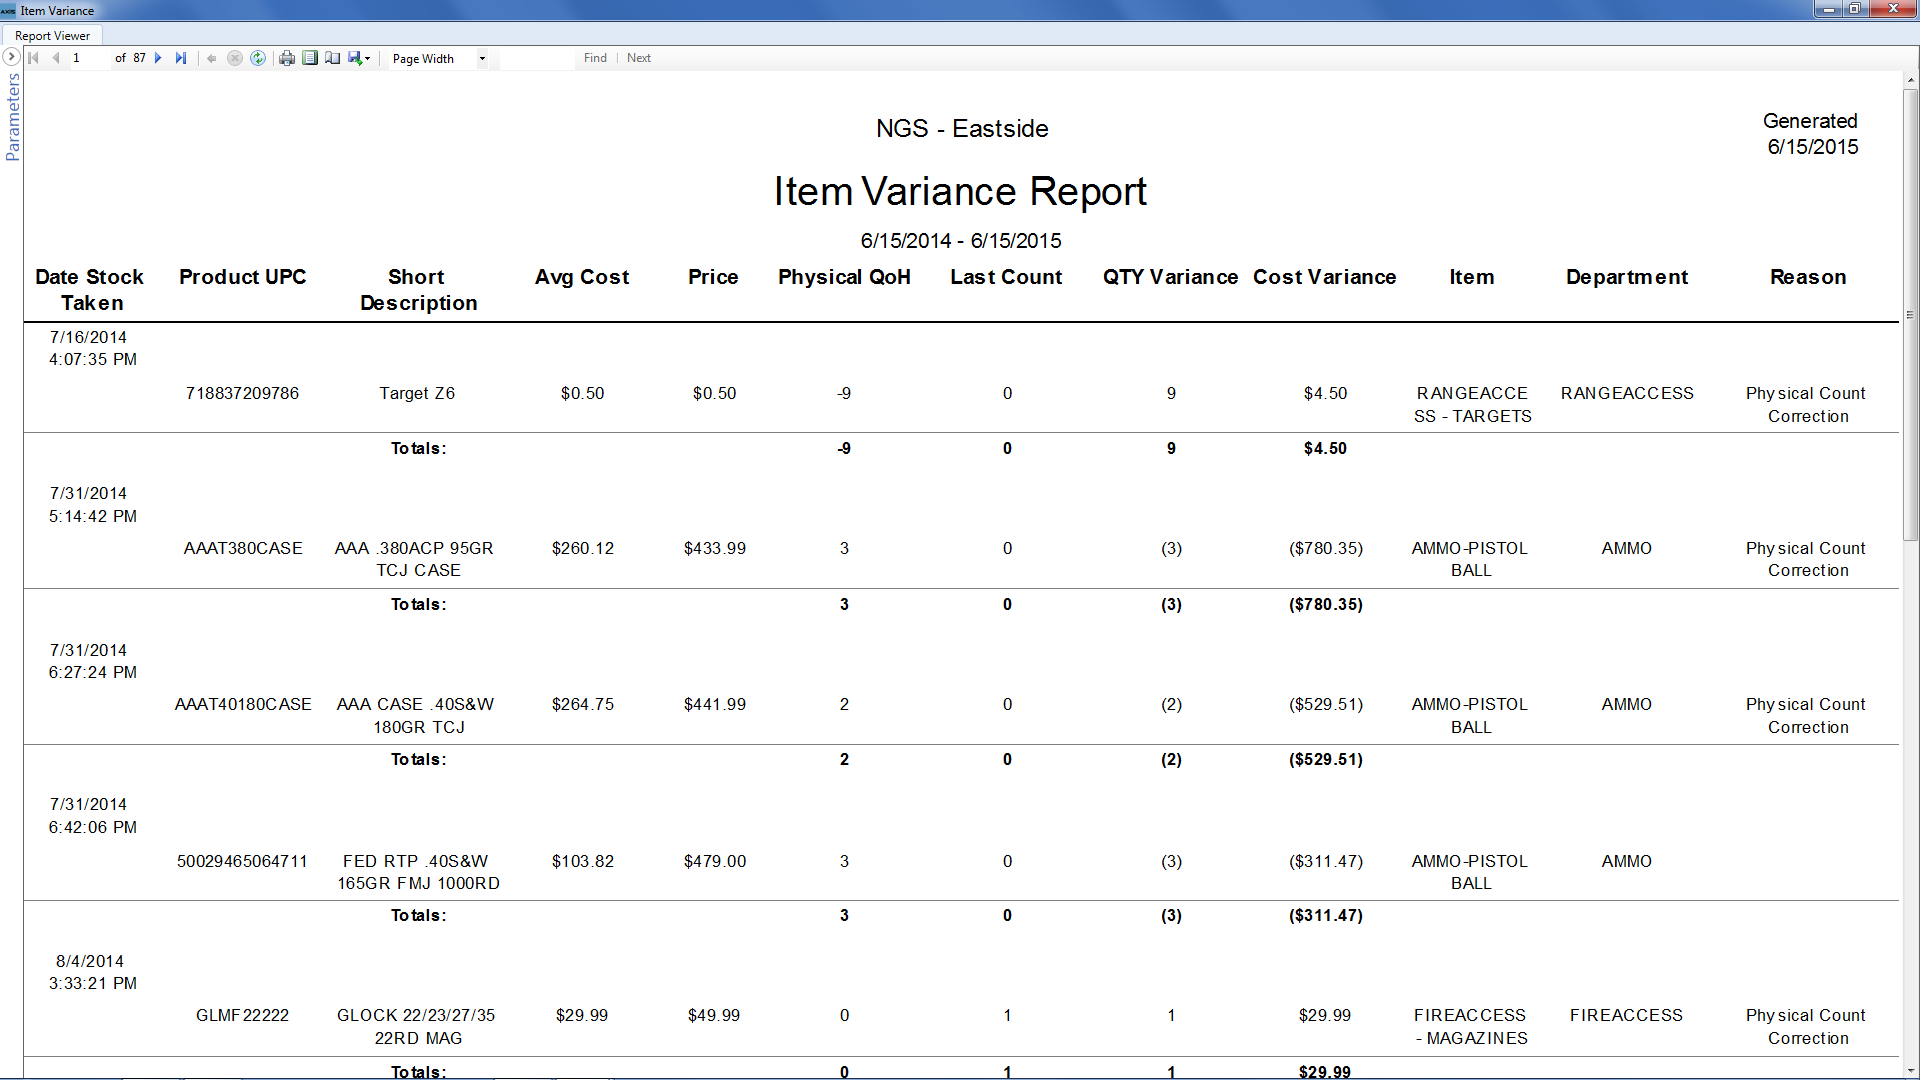
Task: Click the Department column header
Action: pyautogui.click(x=1627, y=277)
